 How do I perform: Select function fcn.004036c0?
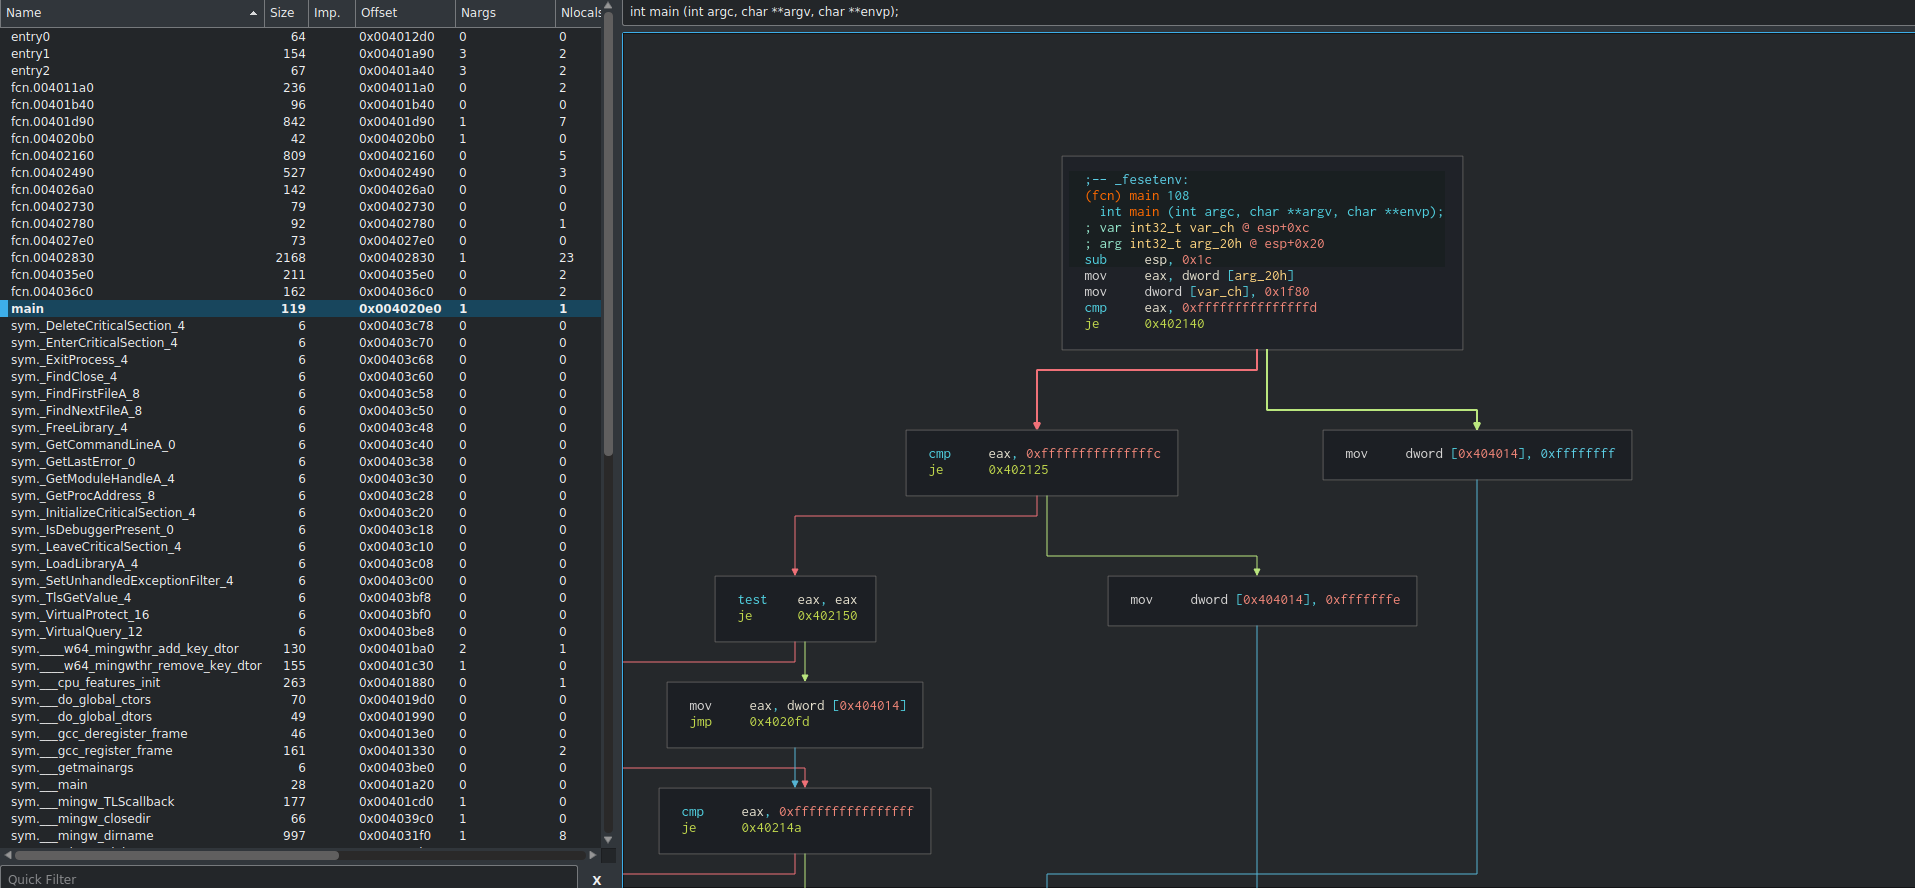click(301, 292)
